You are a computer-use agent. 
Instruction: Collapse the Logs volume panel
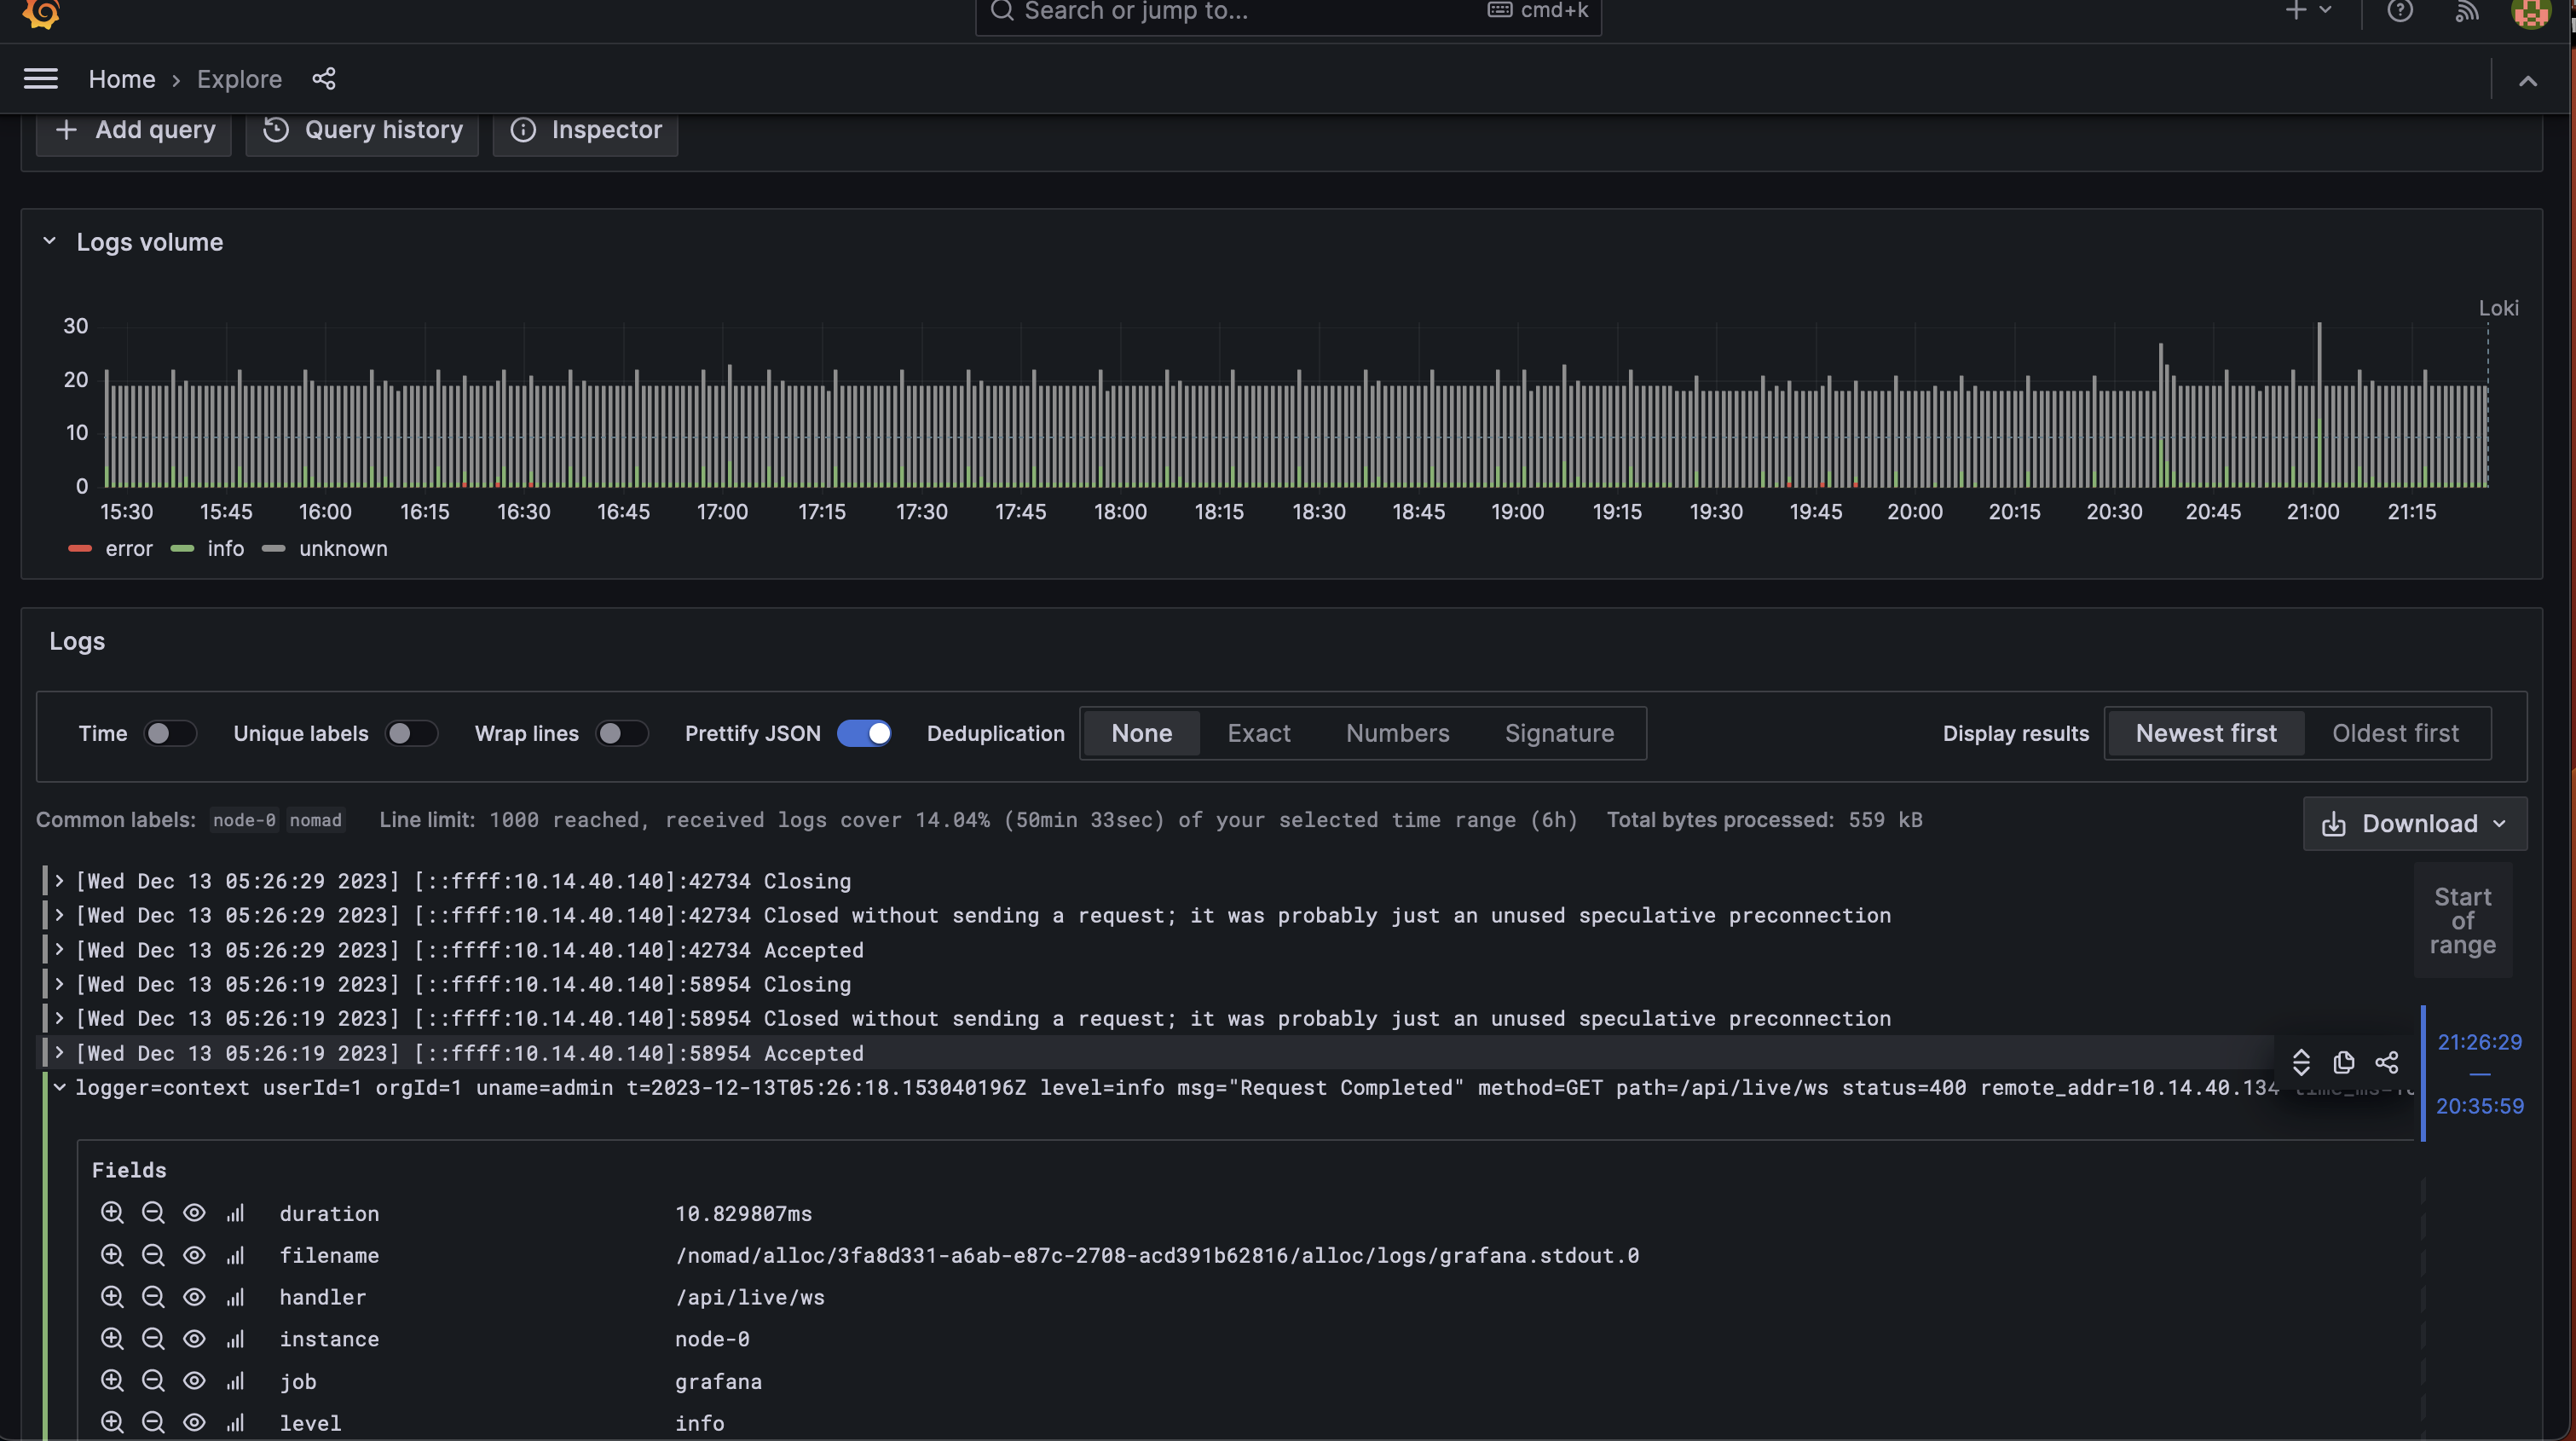pyautogui.click(x=49, y=242)
